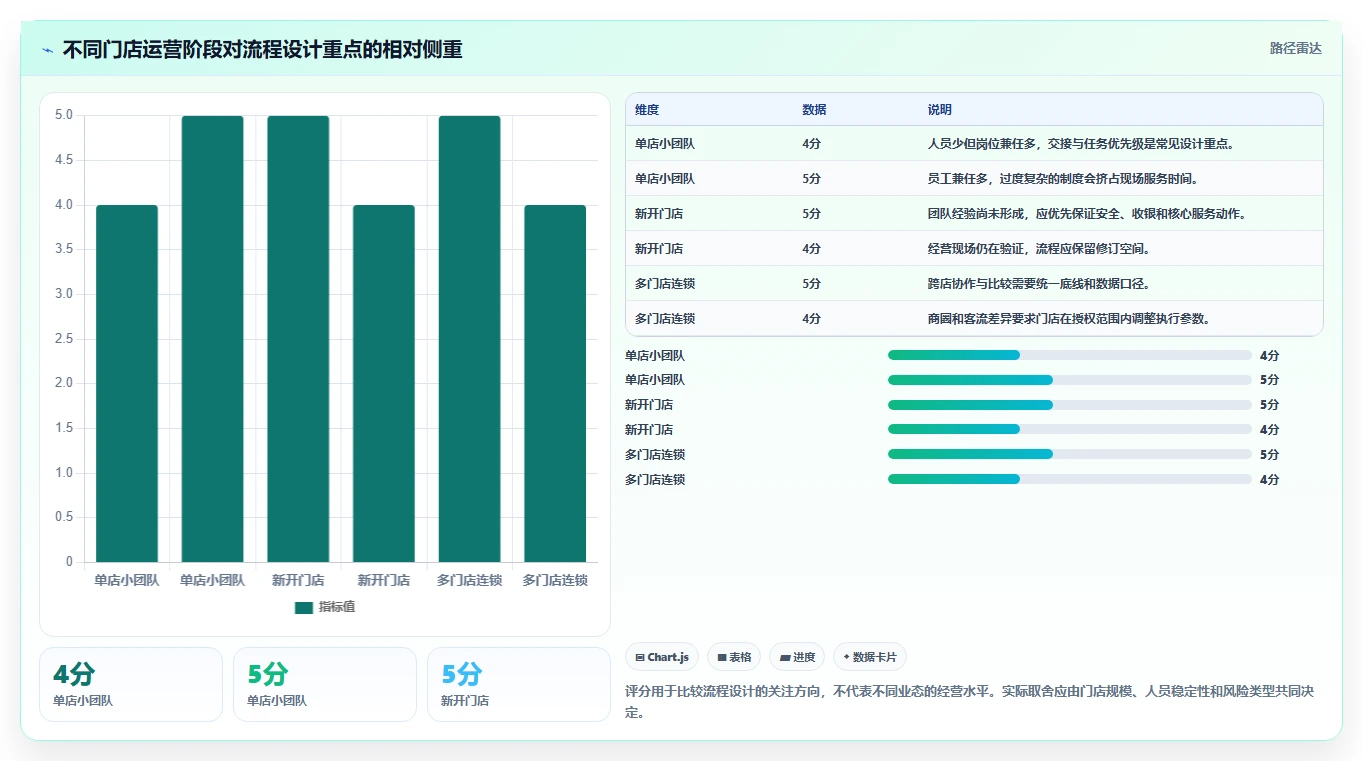This screenshot has height=761, width=1363.
Task: Click the 2.5 tick on the chart y-axis
Action: click(63, 339)
